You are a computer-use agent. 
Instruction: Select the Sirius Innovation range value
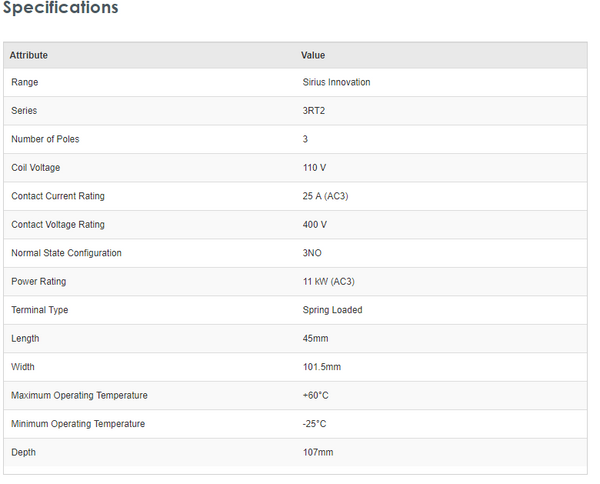(x=336, y=82)
